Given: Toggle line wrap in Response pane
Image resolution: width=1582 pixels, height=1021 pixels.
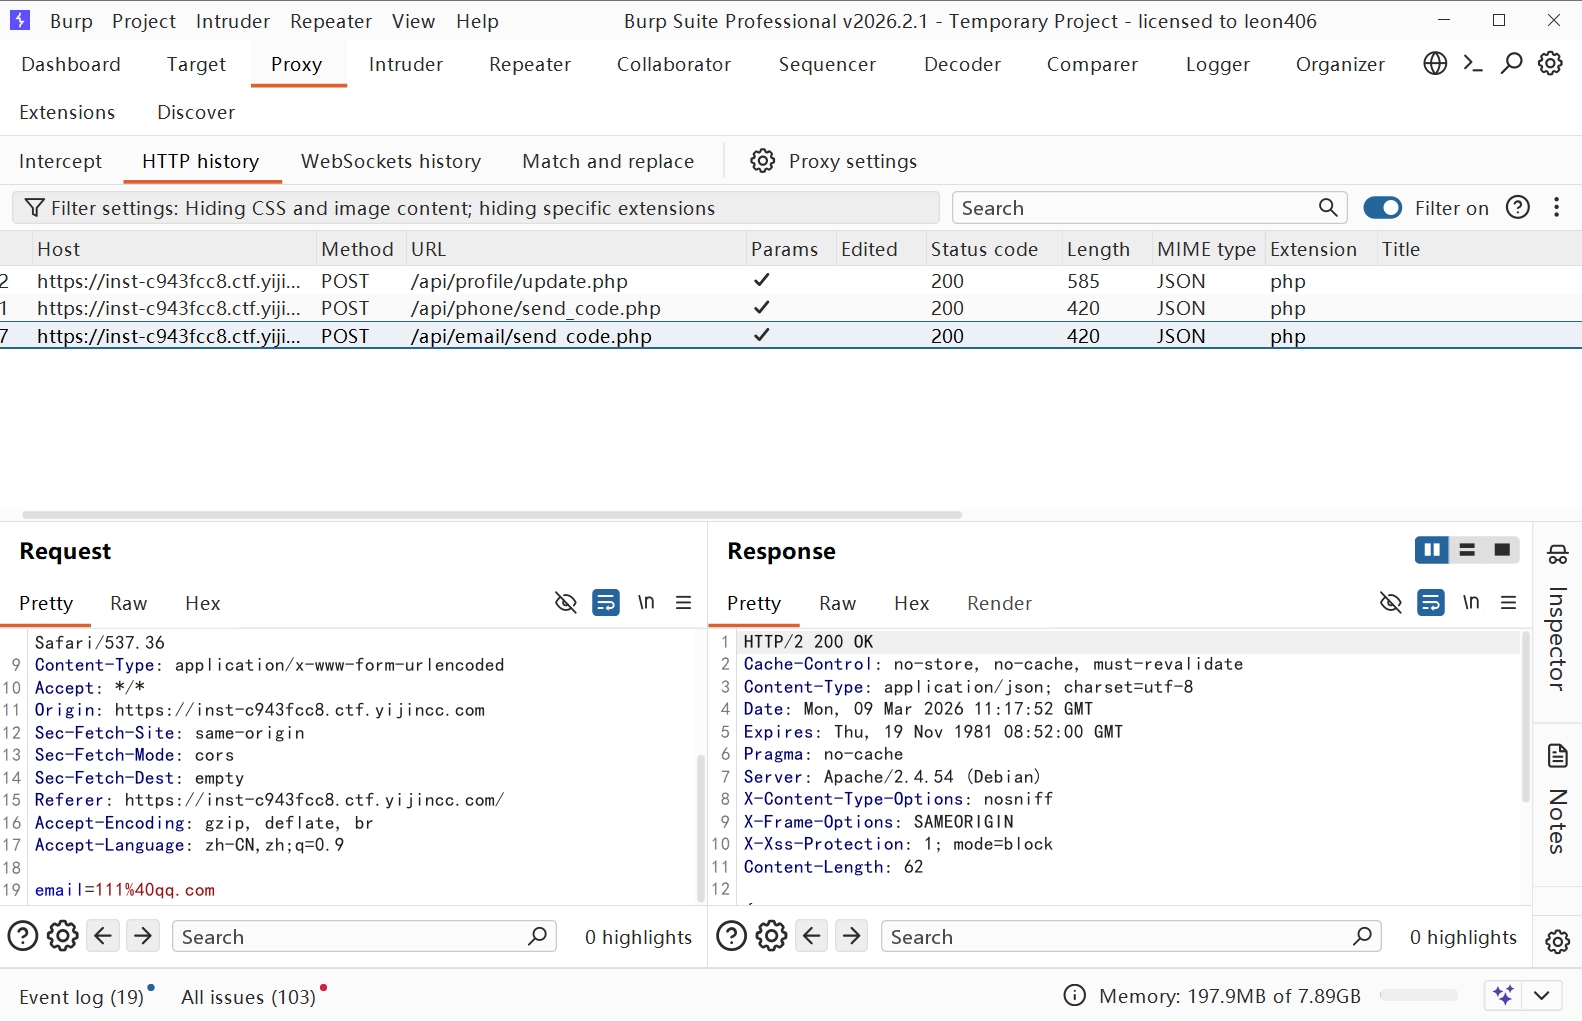Looking at the screenshot, I should click(1431, 603).
